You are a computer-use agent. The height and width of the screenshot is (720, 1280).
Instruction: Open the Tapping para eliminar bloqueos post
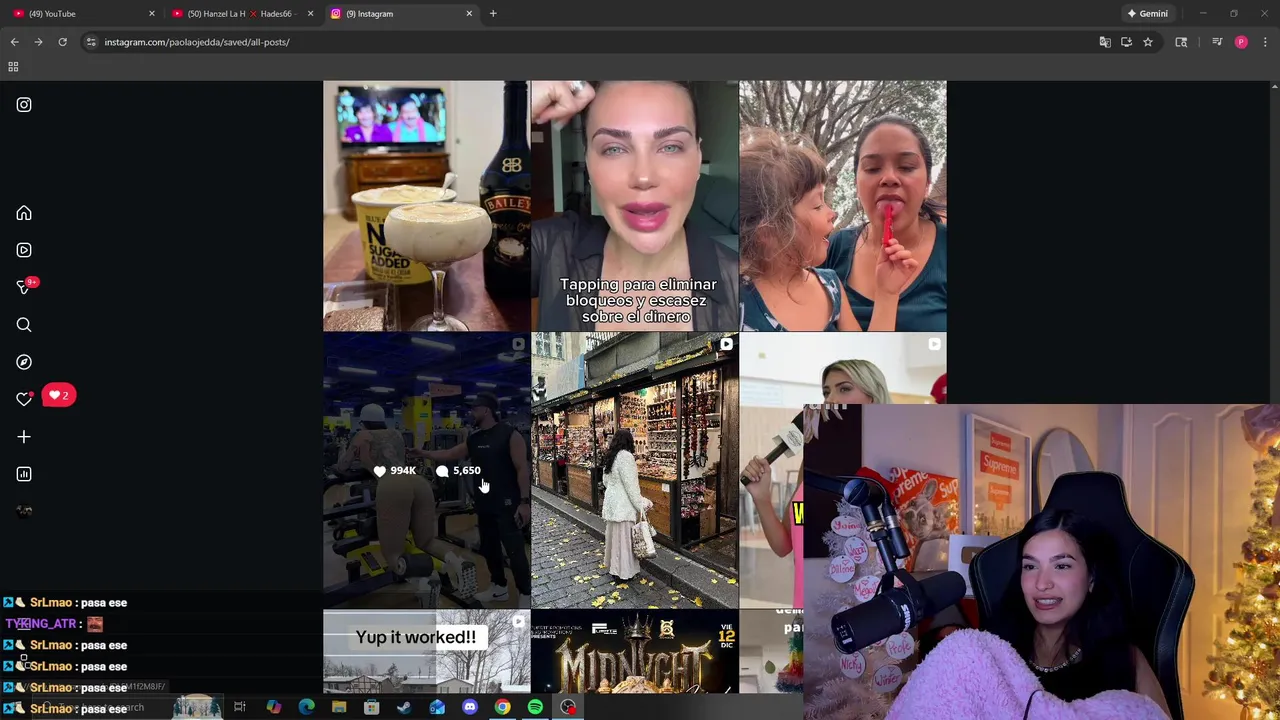pyautogui.click(x=635, y=206)
